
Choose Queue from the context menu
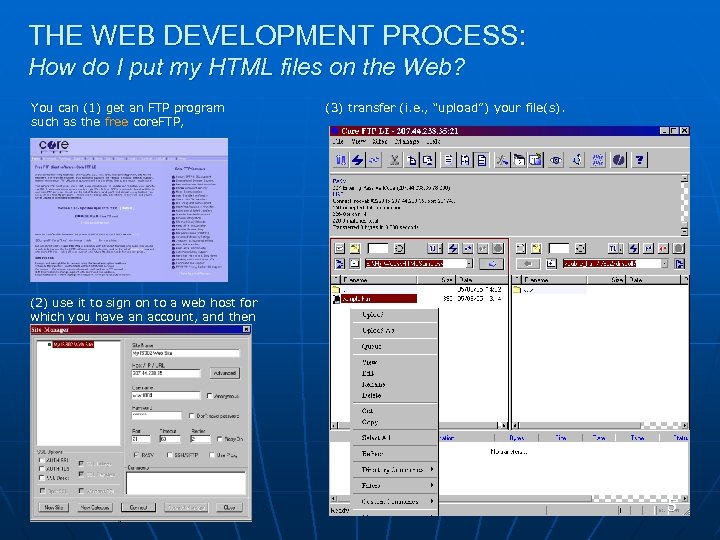395,346
